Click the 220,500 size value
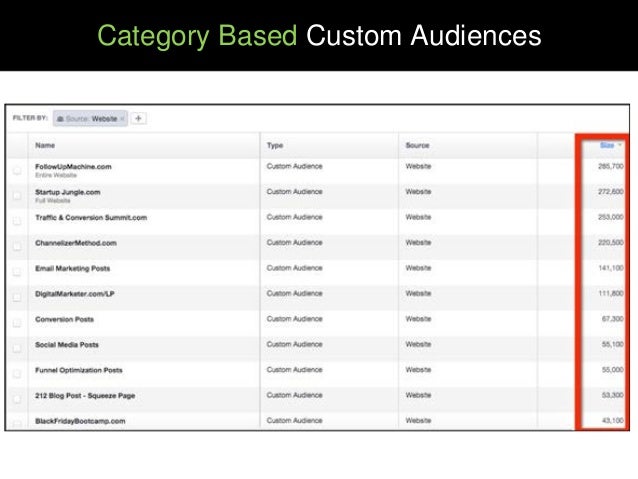Screen dimensions: 638x479 (610, 243)
